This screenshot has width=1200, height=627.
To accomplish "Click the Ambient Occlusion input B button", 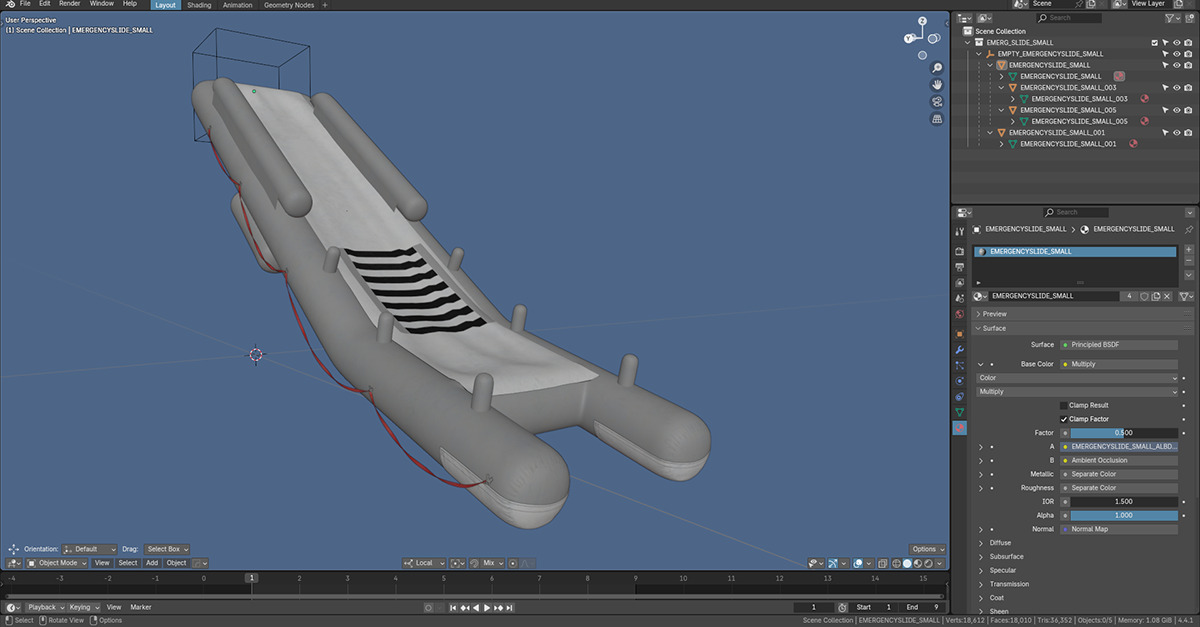I will [x=1119, y=460].
